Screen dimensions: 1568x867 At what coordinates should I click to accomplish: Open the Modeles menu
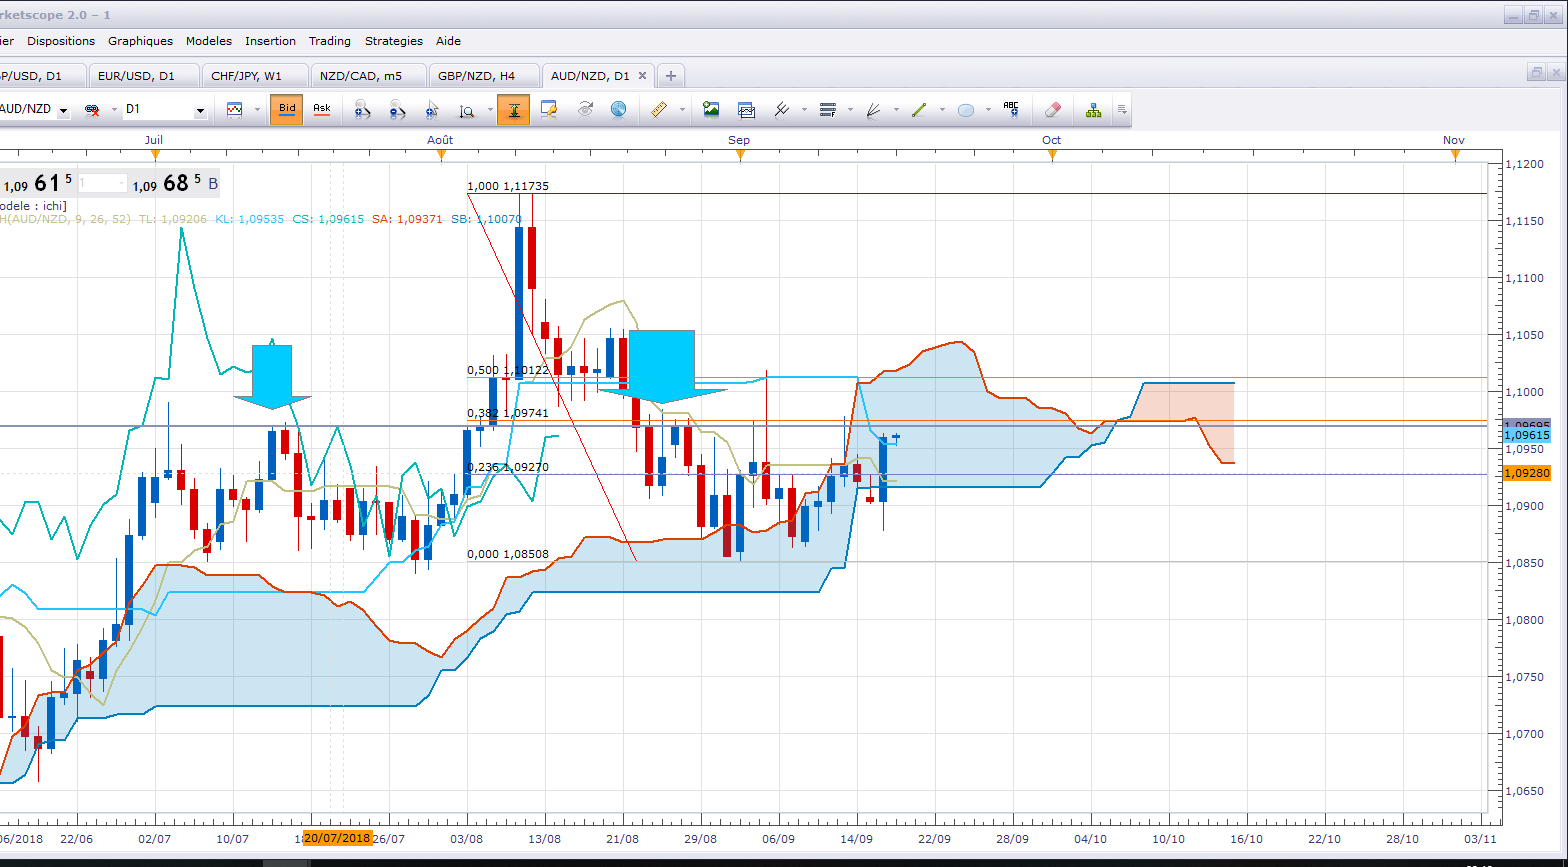[x=209, y=41]
